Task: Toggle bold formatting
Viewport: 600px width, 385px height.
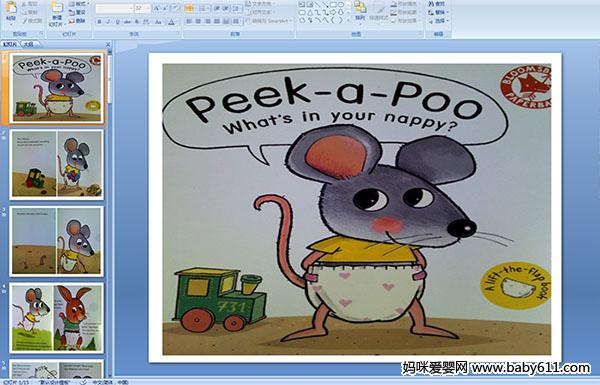Action: (x=99, y=22)
